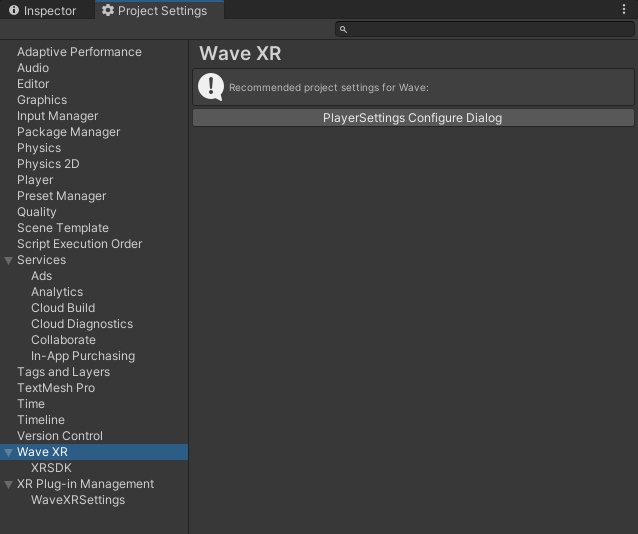Open Package Manager settings

68,132
